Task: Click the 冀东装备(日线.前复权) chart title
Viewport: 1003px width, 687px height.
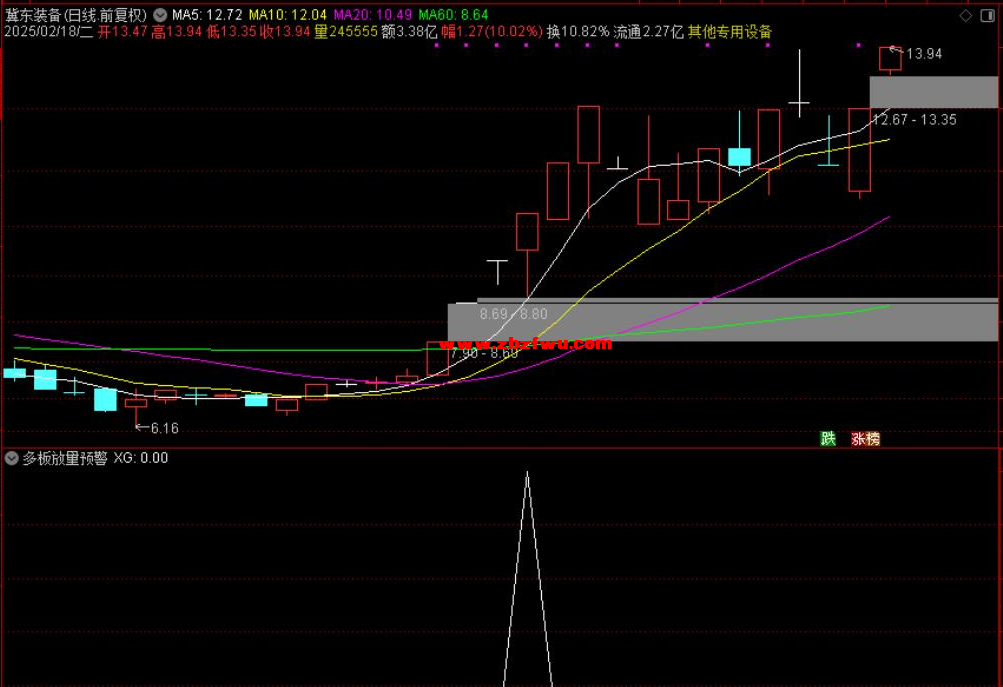Action: point(76,15)
